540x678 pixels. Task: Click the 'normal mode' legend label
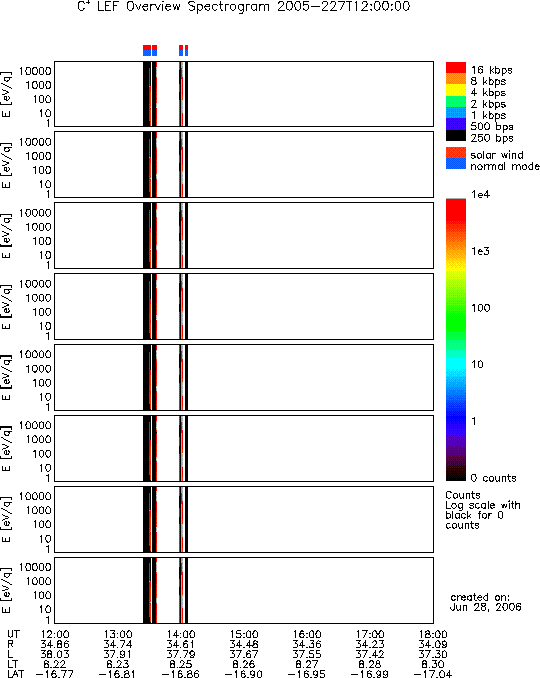pos(505,166)
